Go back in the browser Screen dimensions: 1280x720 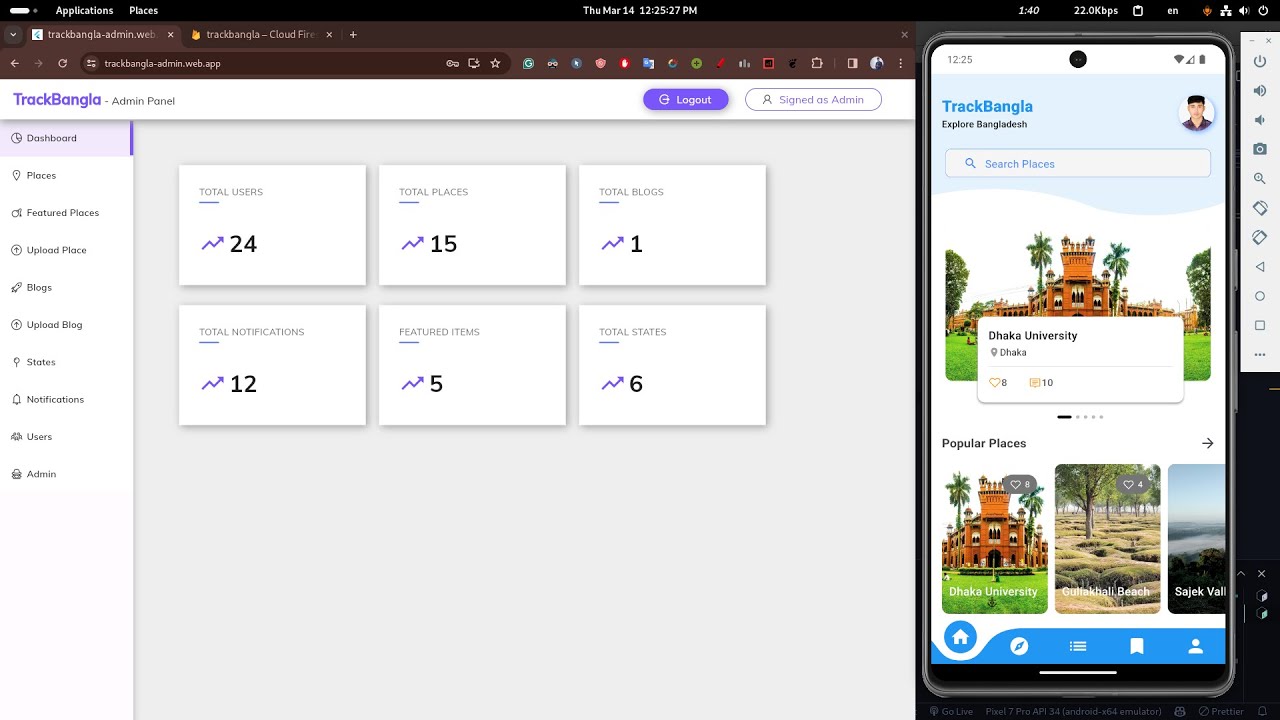14,63
